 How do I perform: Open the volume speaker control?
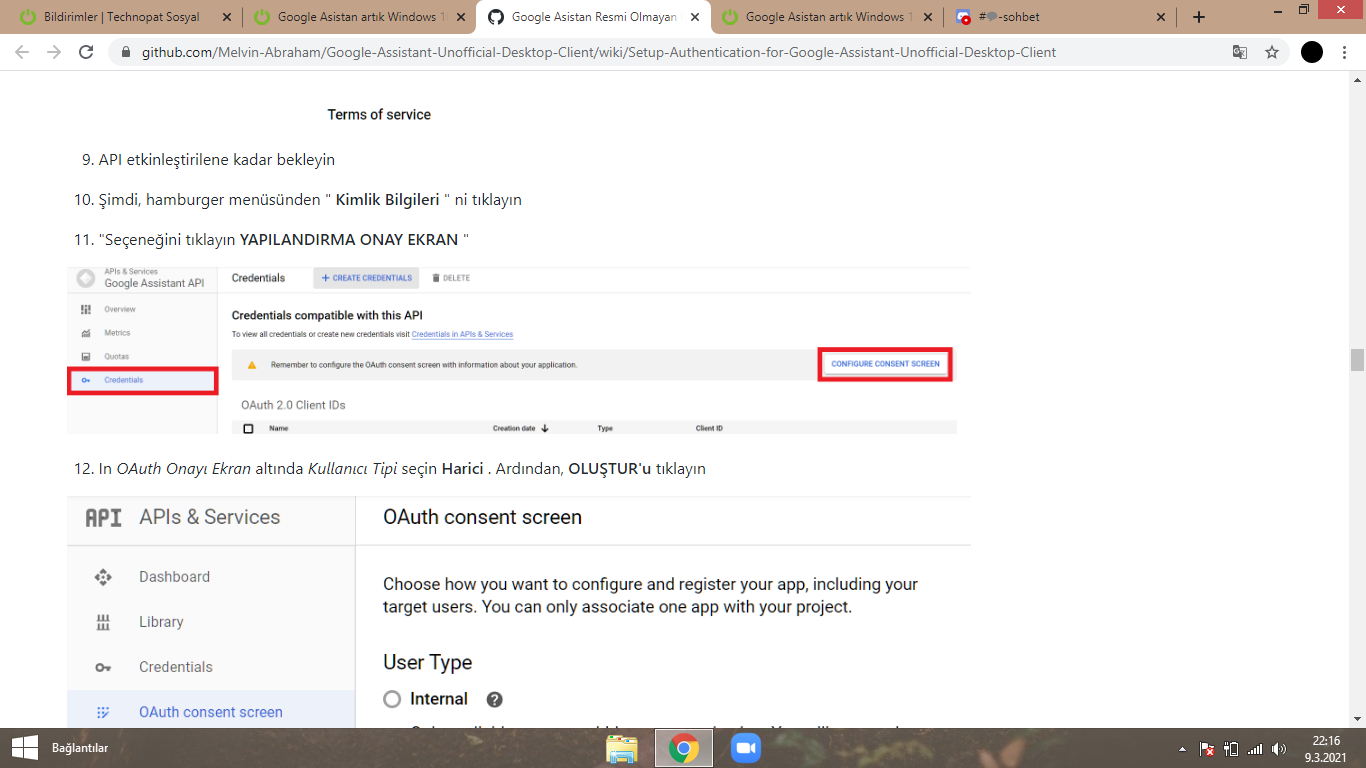click(1279, 749)
